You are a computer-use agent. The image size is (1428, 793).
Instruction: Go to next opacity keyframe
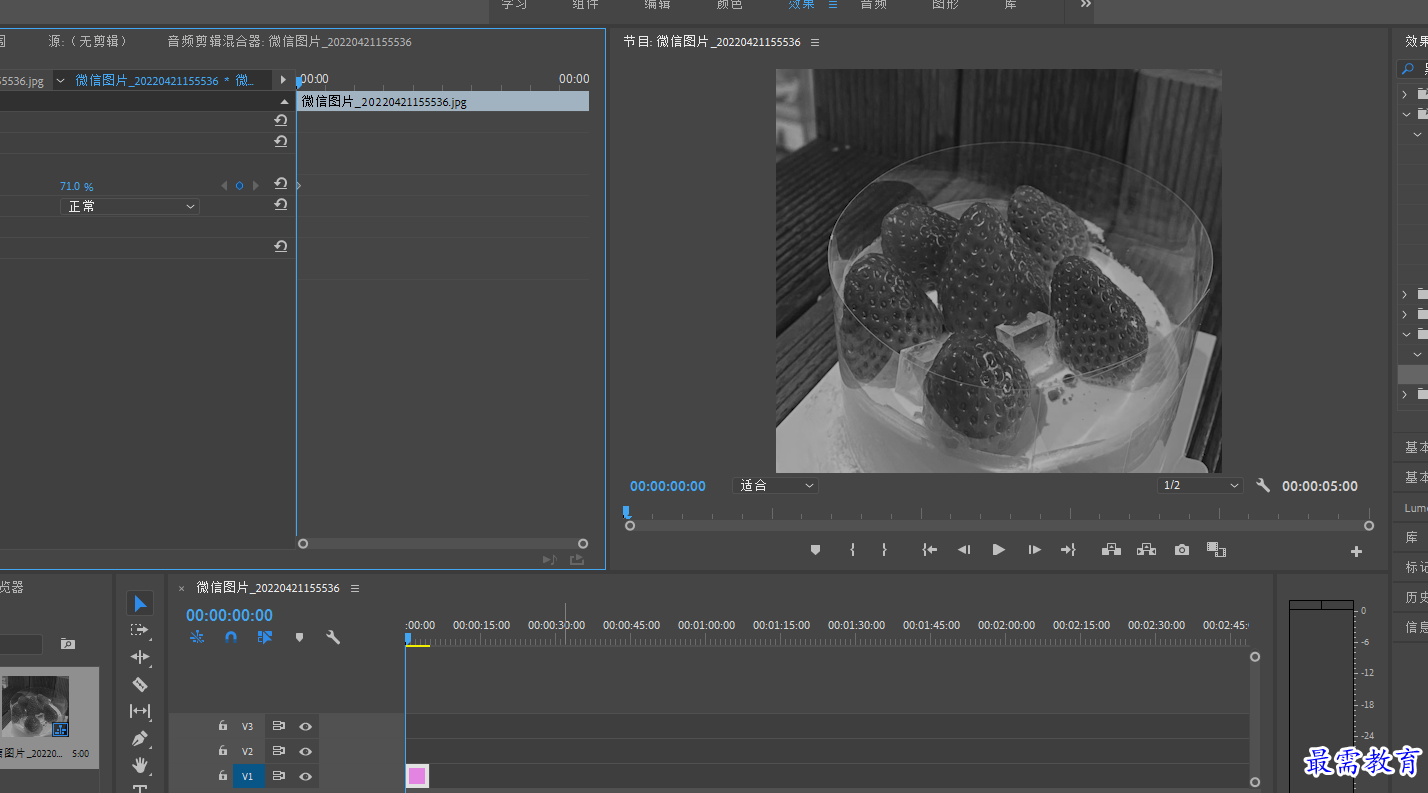coord(256,186)
